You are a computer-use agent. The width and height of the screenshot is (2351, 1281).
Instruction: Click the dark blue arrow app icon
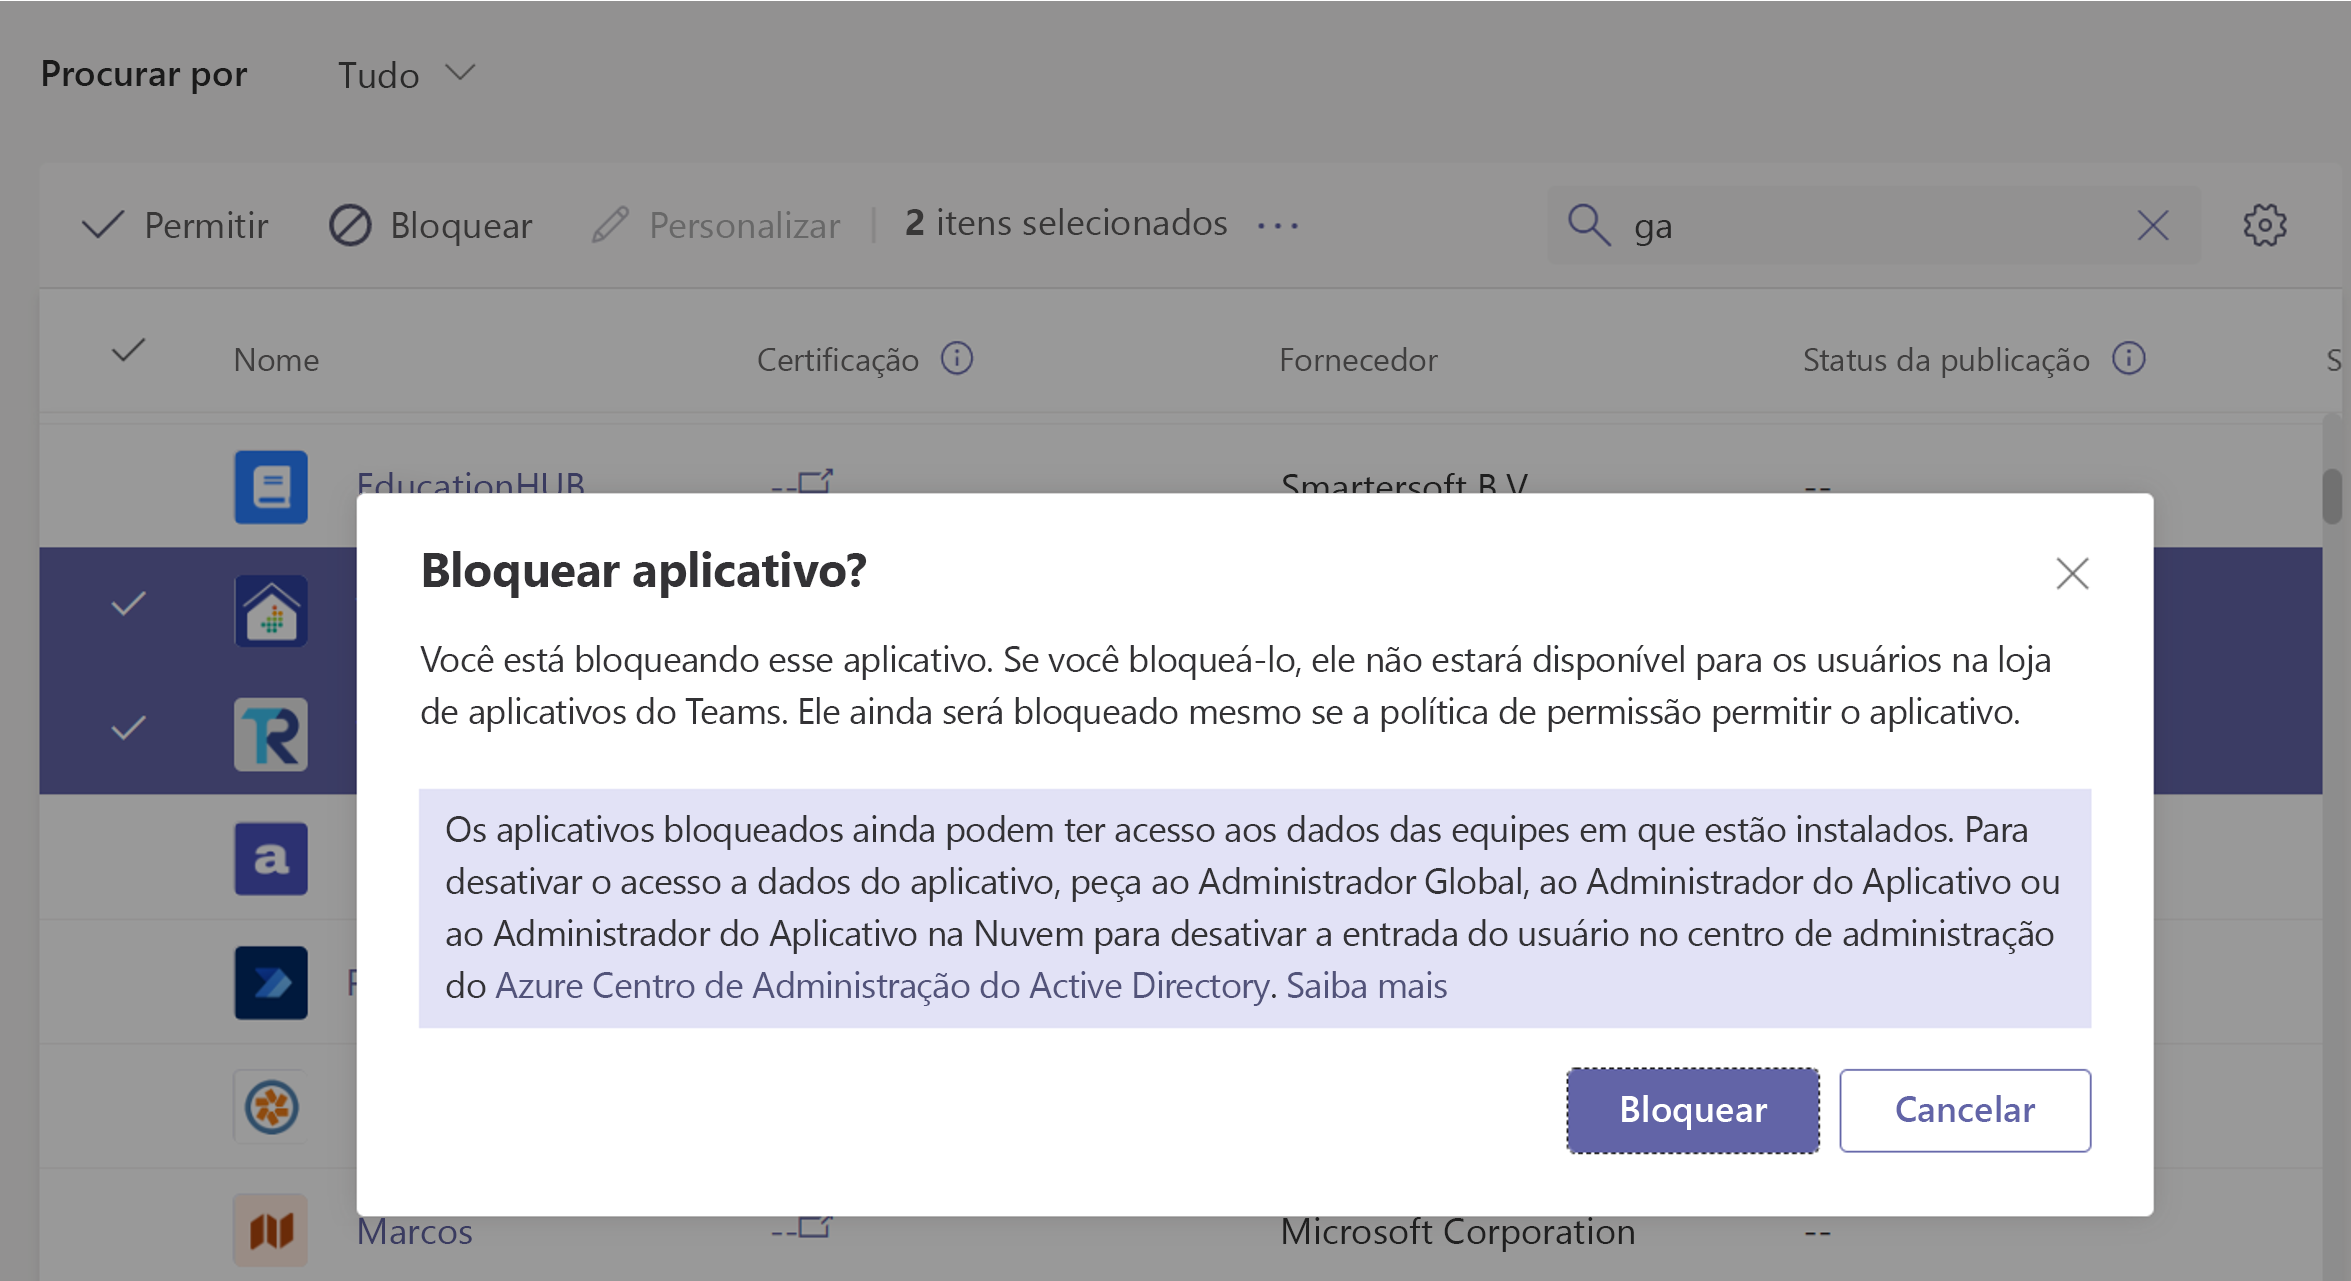tap(271, 983)
